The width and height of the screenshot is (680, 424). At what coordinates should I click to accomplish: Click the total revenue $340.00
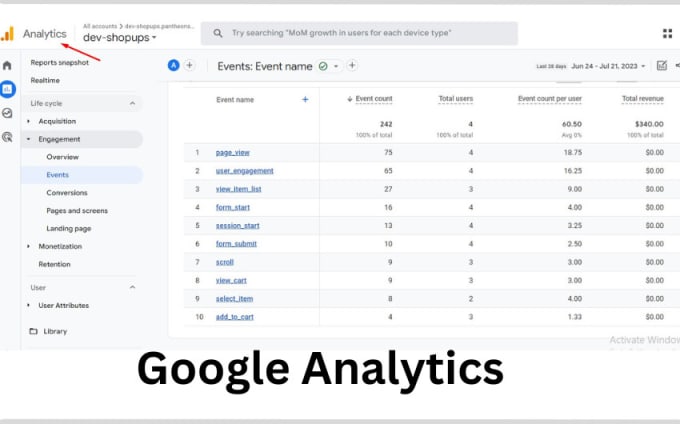(x=649, y=124)
